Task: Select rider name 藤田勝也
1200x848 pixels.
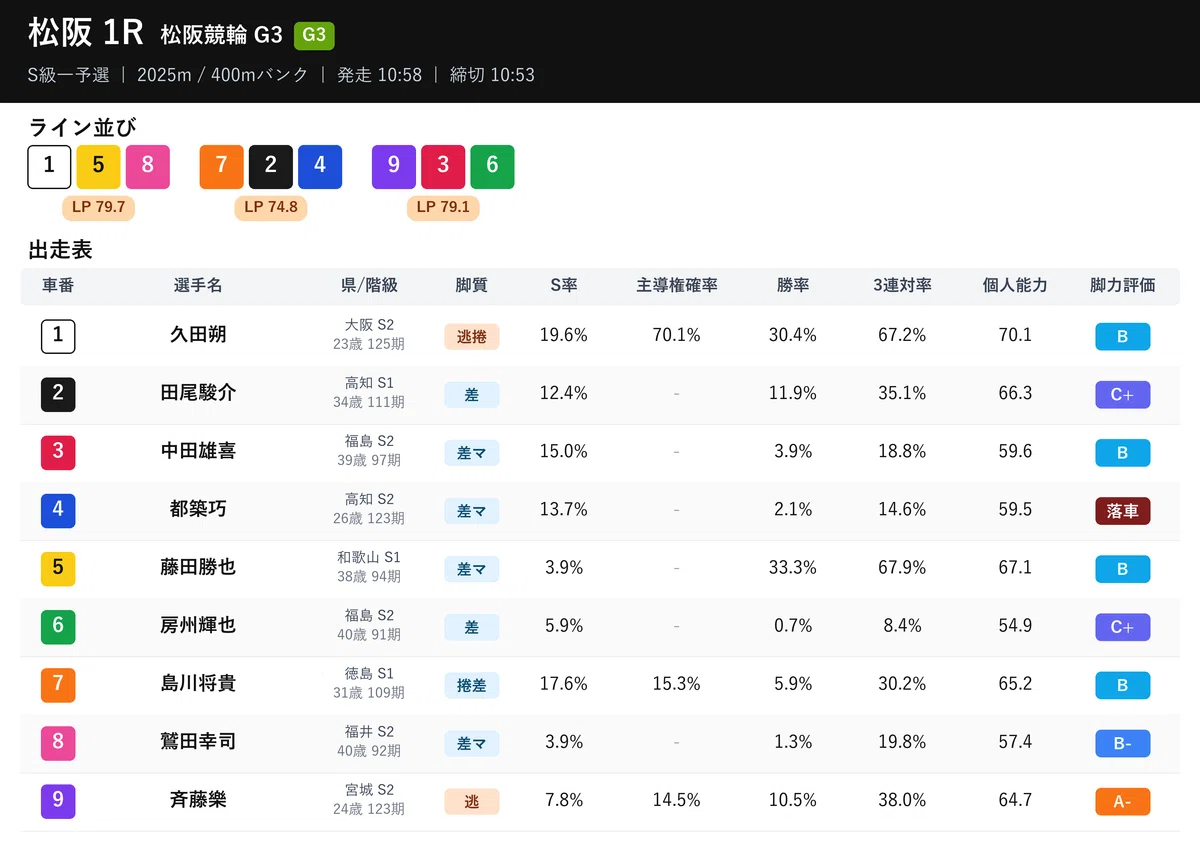Action: coord(198,567)
